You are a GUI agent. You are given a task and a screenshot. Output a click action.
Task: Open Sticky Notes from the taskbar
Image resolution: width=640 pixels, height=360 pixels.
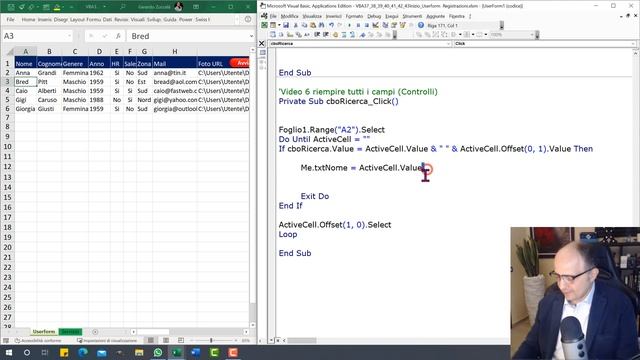pyautogui.click(x=64, y=352)
